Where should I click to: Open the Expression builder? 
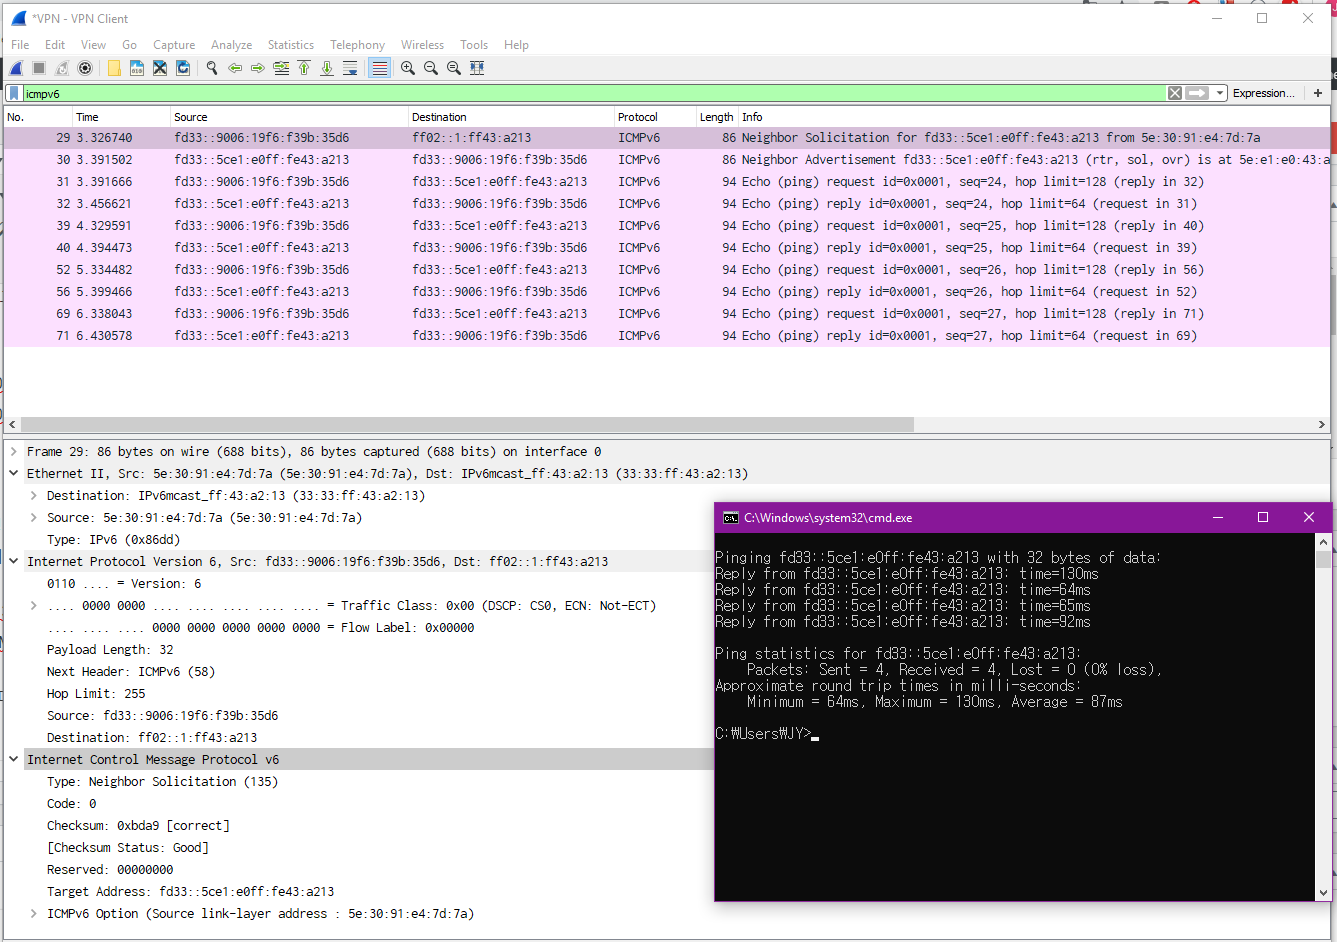click(x=1263, y=93)
